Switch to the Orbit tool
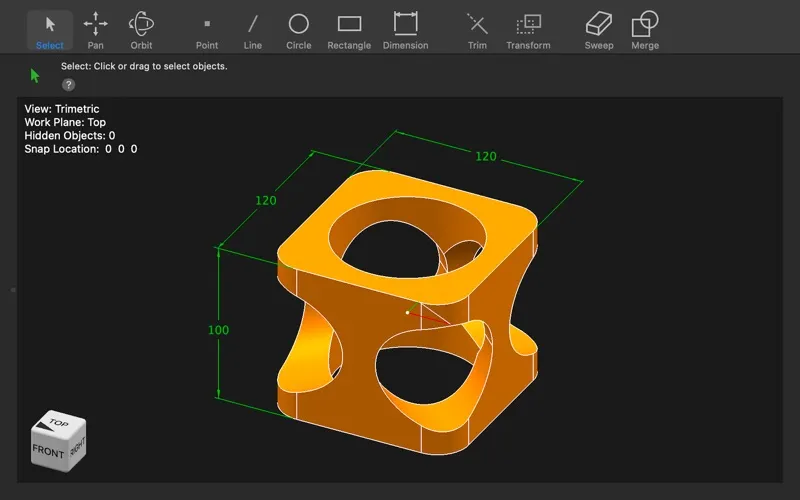Image resolution: width=800 pixels, height=500 pixels. (141, 31)
